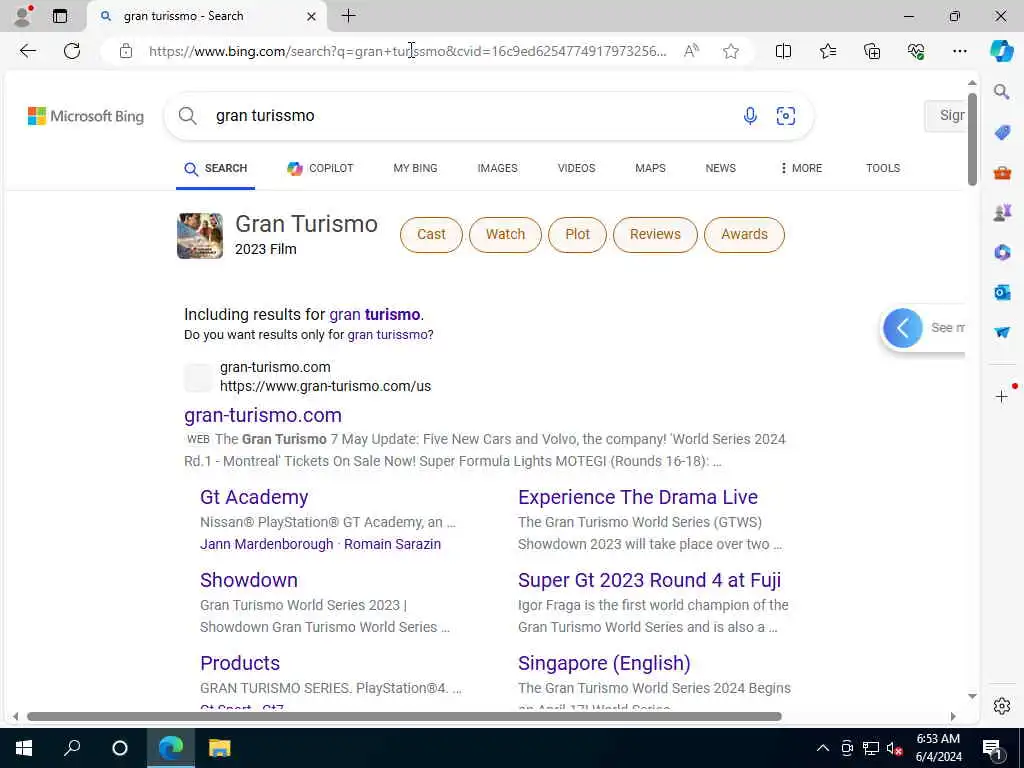Image resolution: width=1024 pixels, height=768 pixels.
Task: Open Read aloud in address bar
Action: pos(691,51)
